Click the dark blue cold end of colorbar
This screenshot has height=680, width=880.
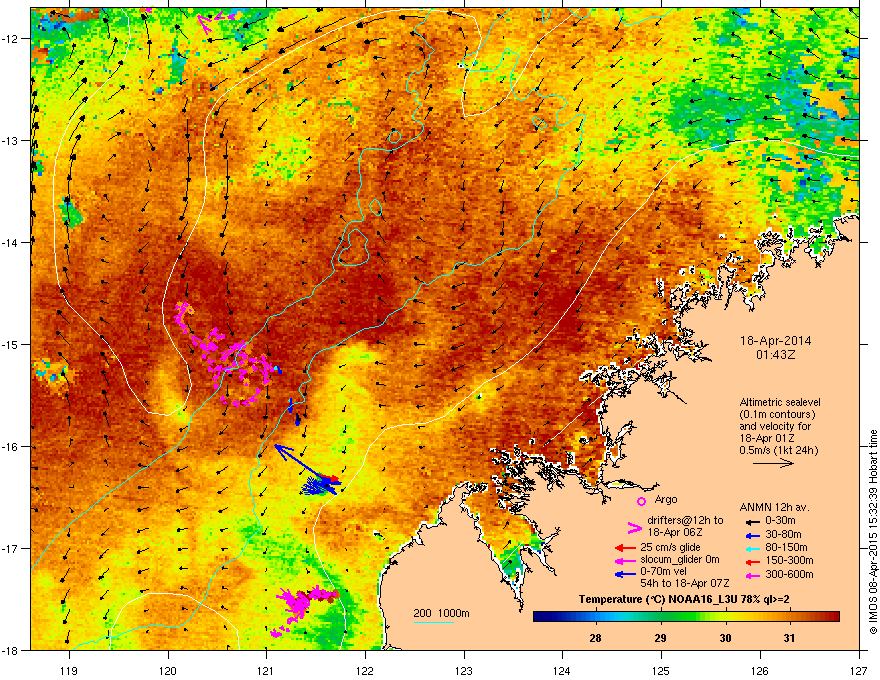pyautogui.click(x=542, y=617)
